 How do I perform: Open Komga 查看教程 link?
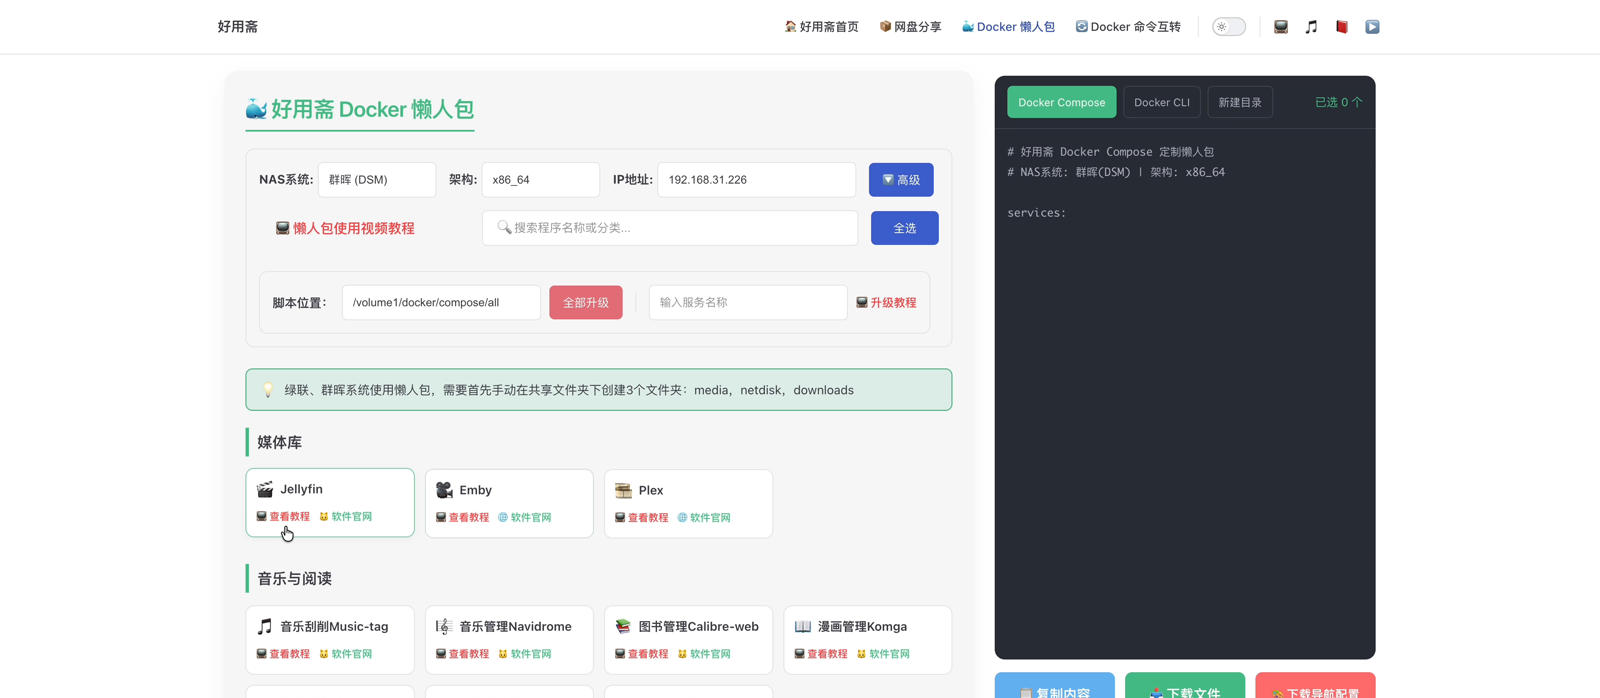click(x=820, y=654)
